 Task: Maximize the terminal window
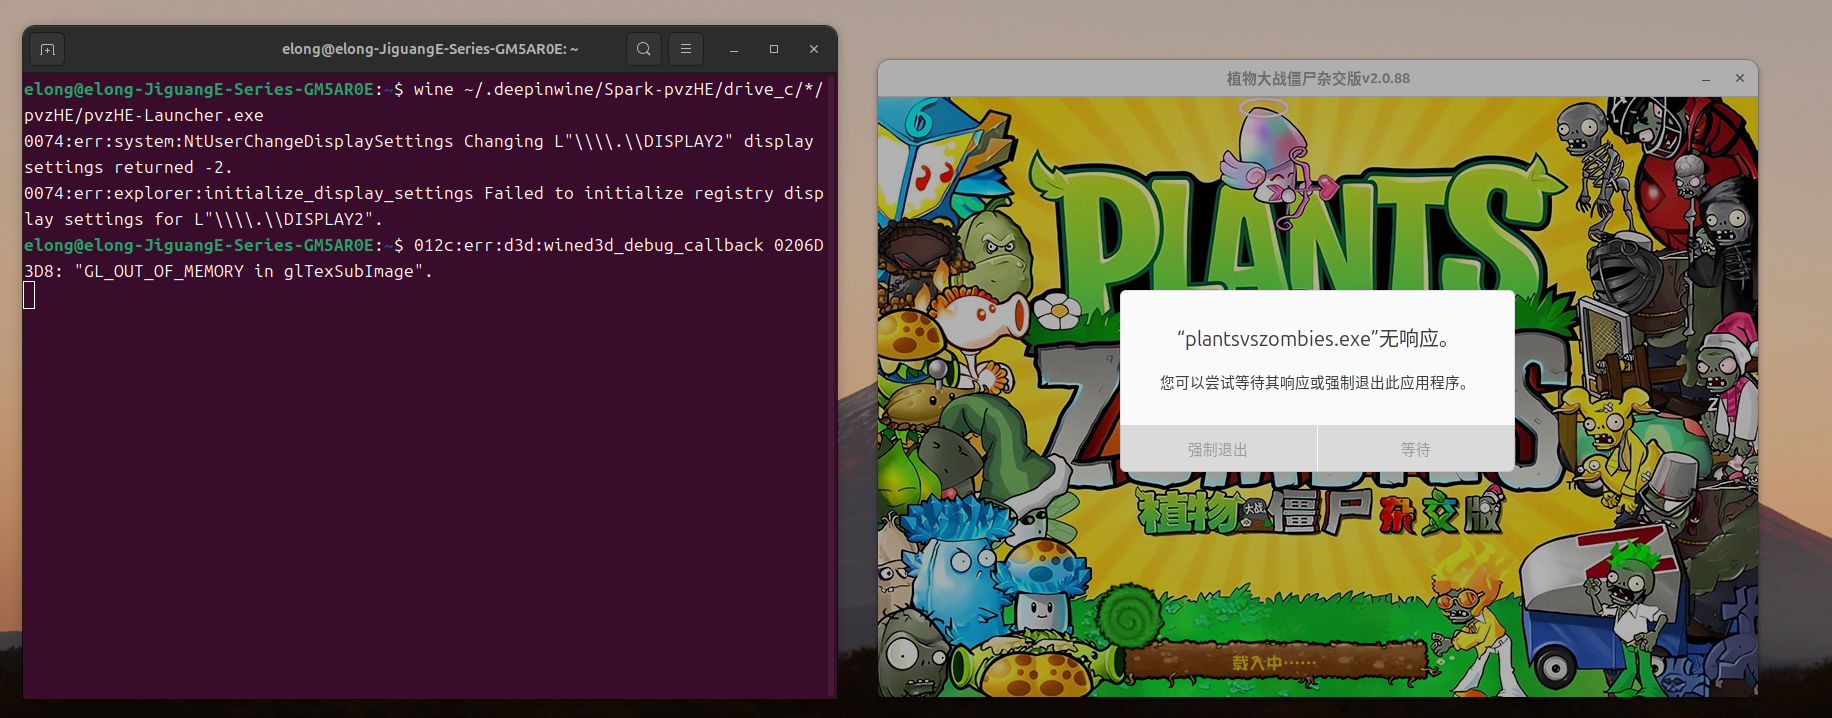(x=774, y=49)
